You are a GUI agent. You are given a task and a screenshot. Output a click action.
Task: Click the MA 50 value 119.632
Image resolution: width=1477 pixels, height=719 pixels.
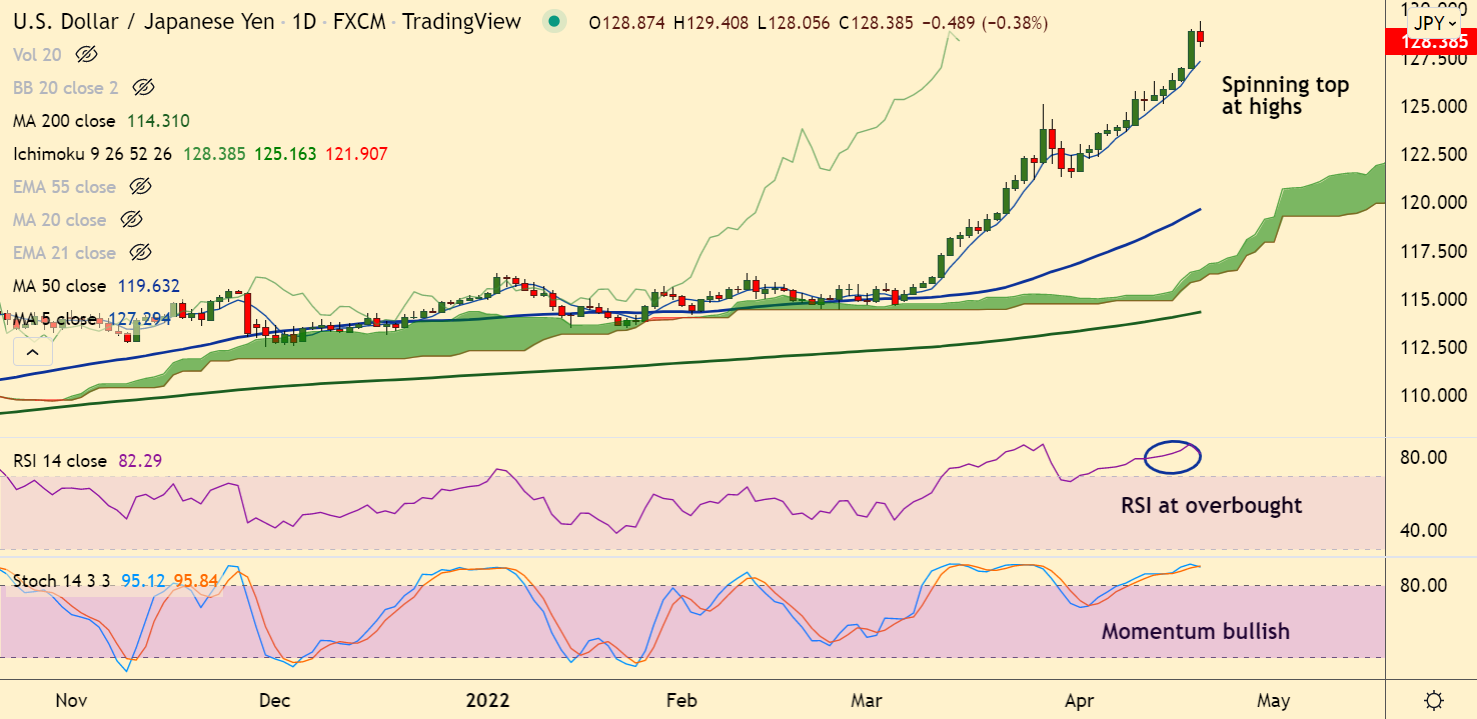149,286
